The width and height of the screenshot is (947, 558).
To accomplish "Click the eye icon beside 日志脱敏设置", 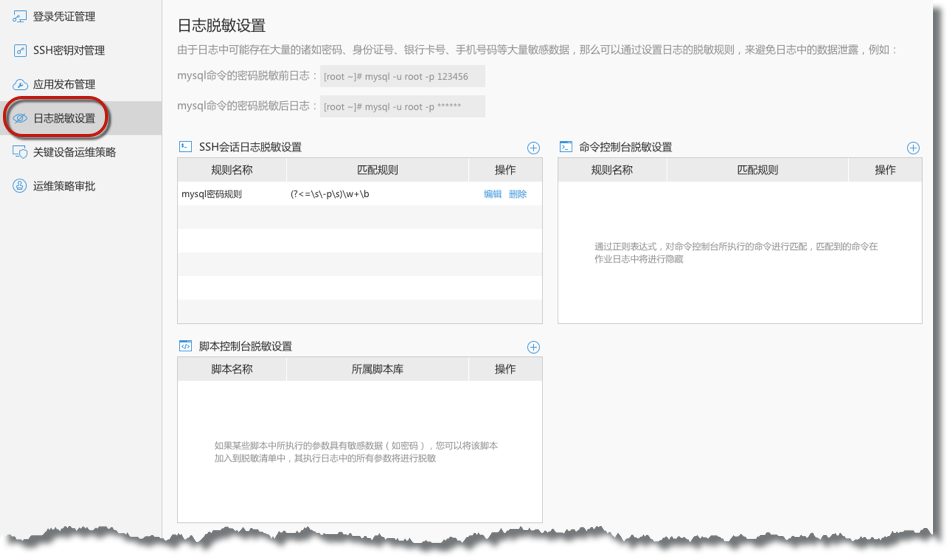I will [x=19, y=118].
